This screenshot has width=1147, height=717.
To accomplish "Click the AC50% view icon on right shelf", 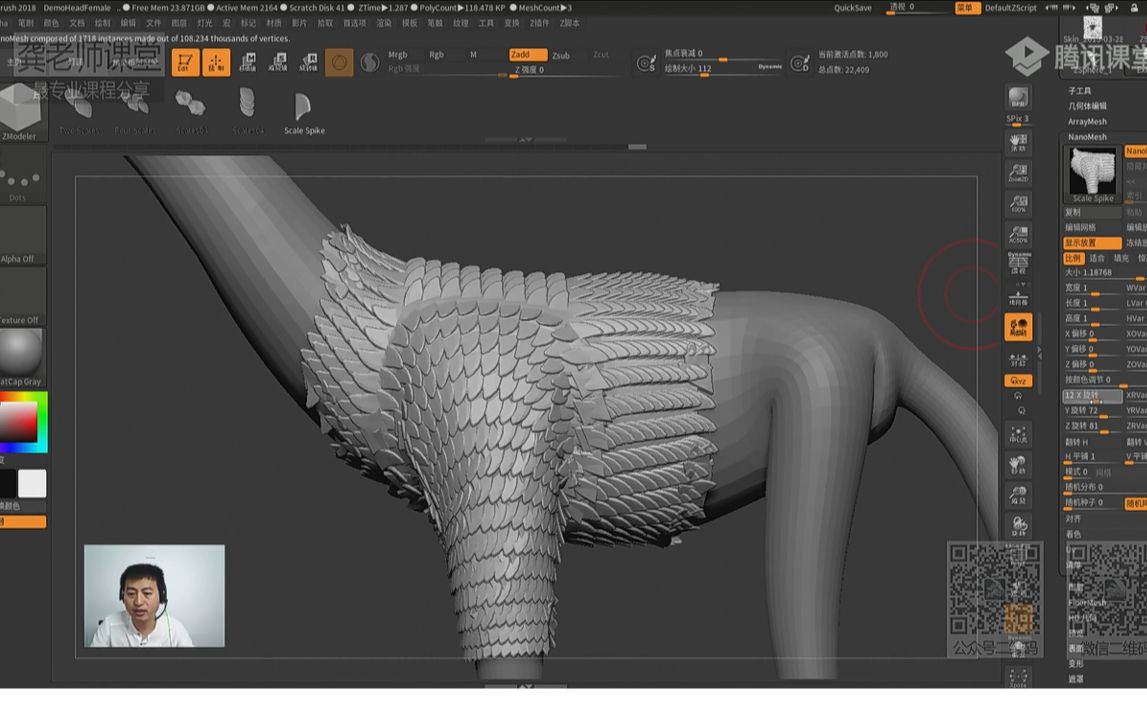I will pyautogui.click(x=1018, y=234).
